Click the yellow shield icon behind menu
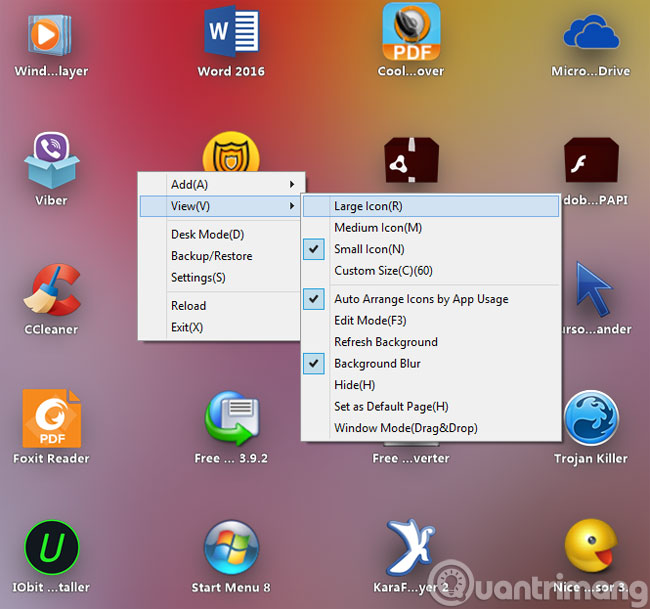Screen dimensions: 650x609 pyautogui.click(x=231, y=152)
